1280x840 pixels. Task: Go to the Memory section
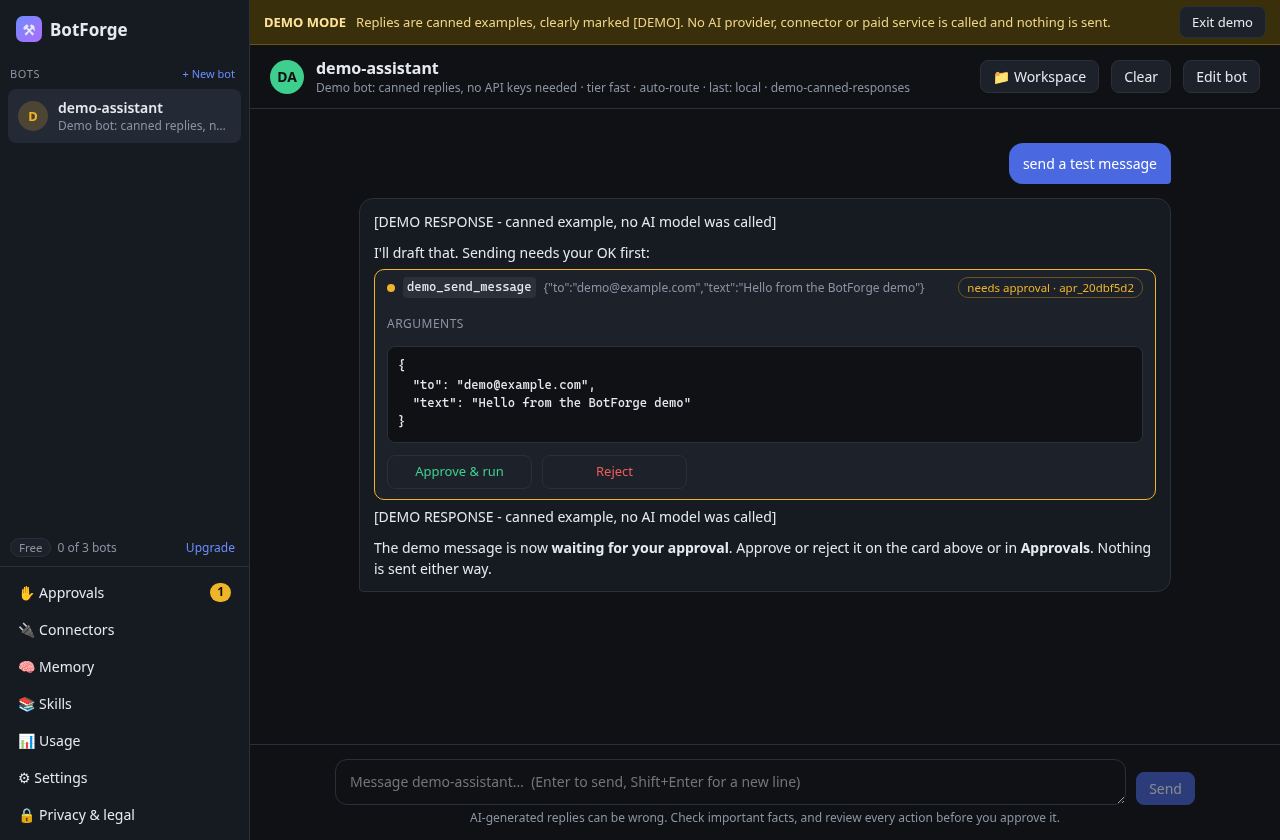(x=124, y=667)
